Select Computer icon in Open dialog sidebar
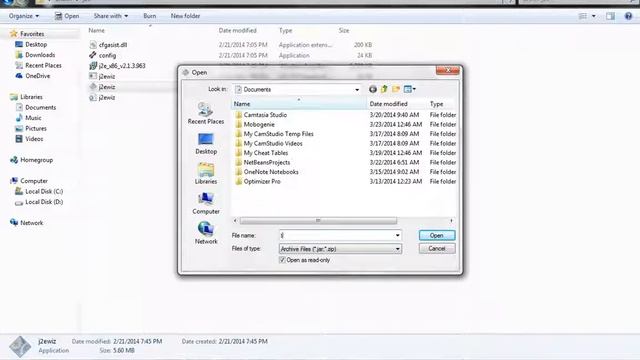 click(x=206, y=204)
